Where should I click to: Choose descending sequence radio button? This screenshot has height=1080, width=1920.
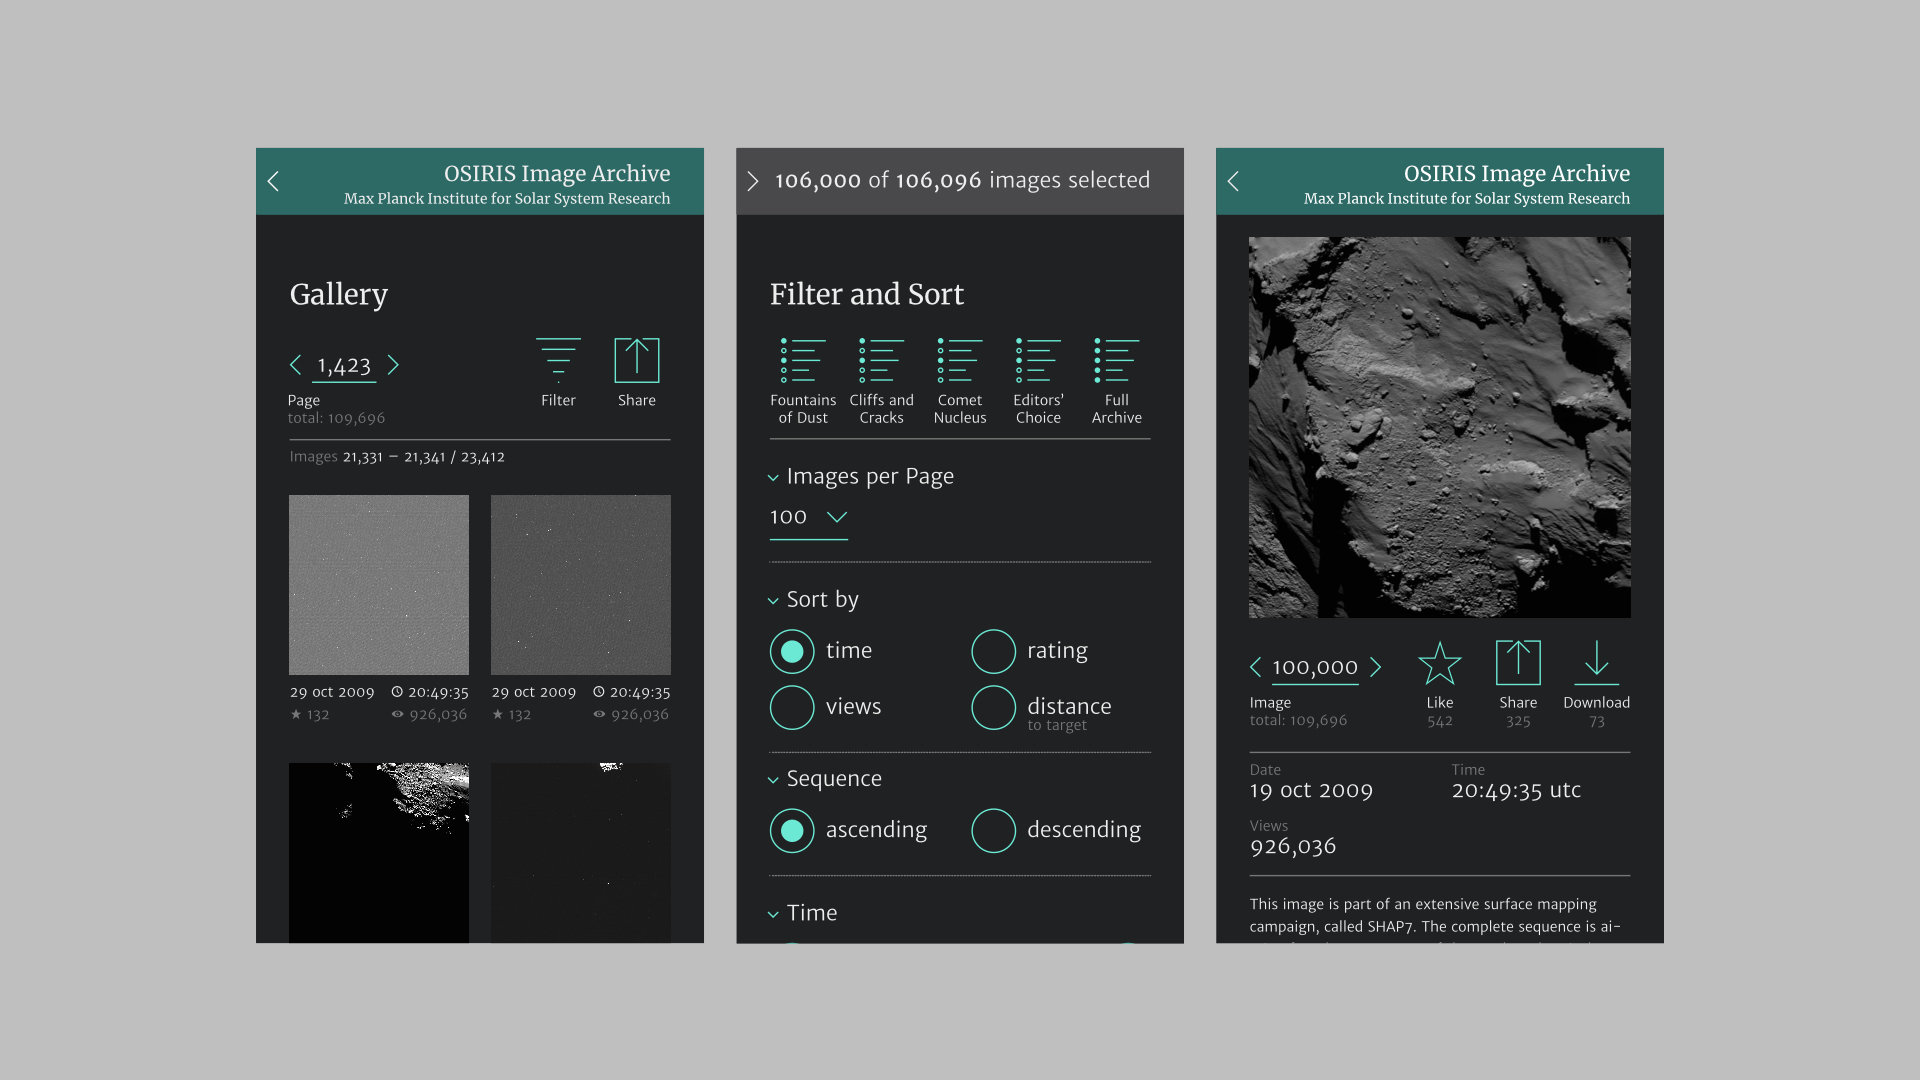(993, 831)
